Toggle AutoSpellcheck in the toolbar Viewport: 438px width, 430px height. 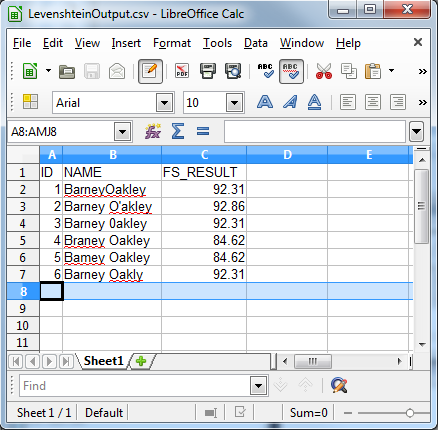click(x=291, y=71)
